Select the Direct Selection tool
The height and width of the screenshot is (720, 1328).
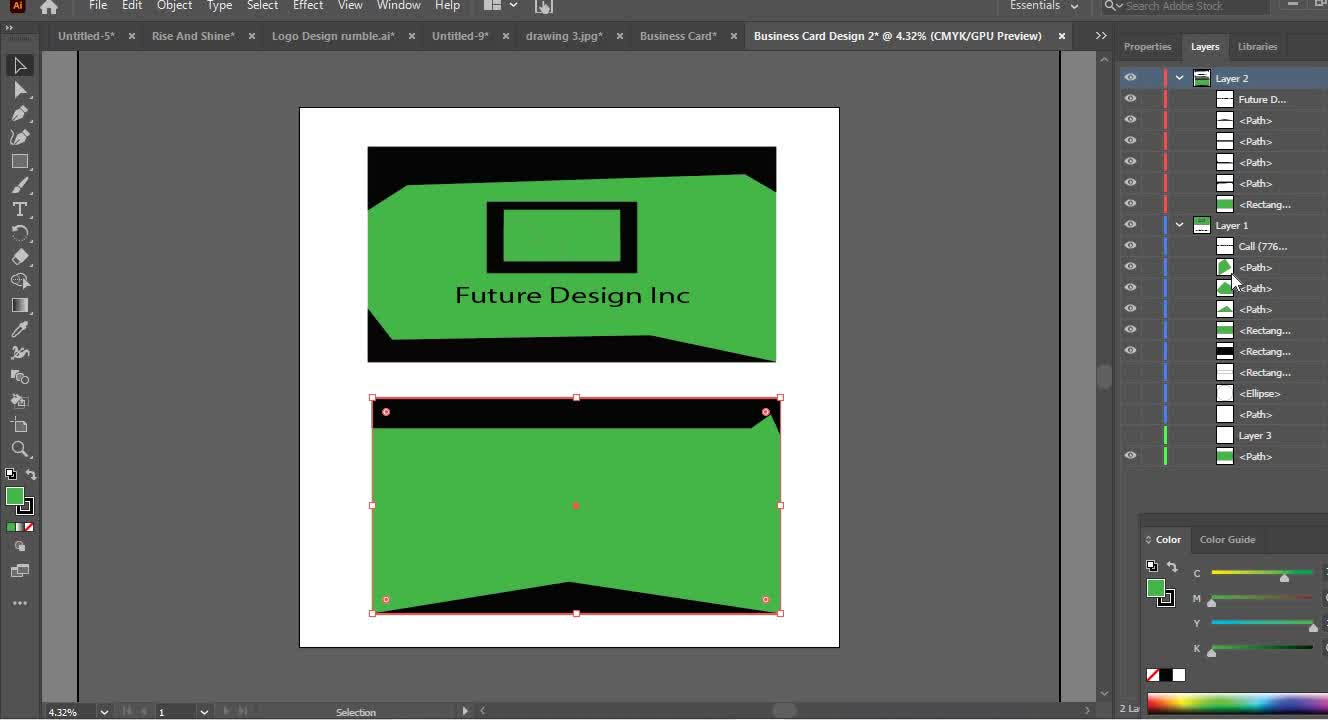tap(20, 90)
